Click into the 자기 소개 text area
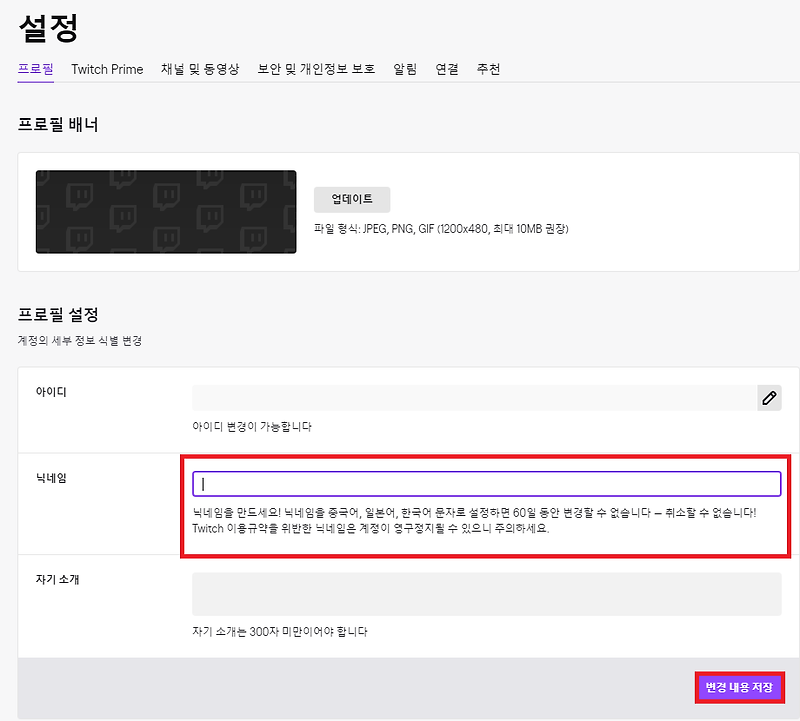The height and width of the screenshot is (721, 800). (x=487, y=594)
